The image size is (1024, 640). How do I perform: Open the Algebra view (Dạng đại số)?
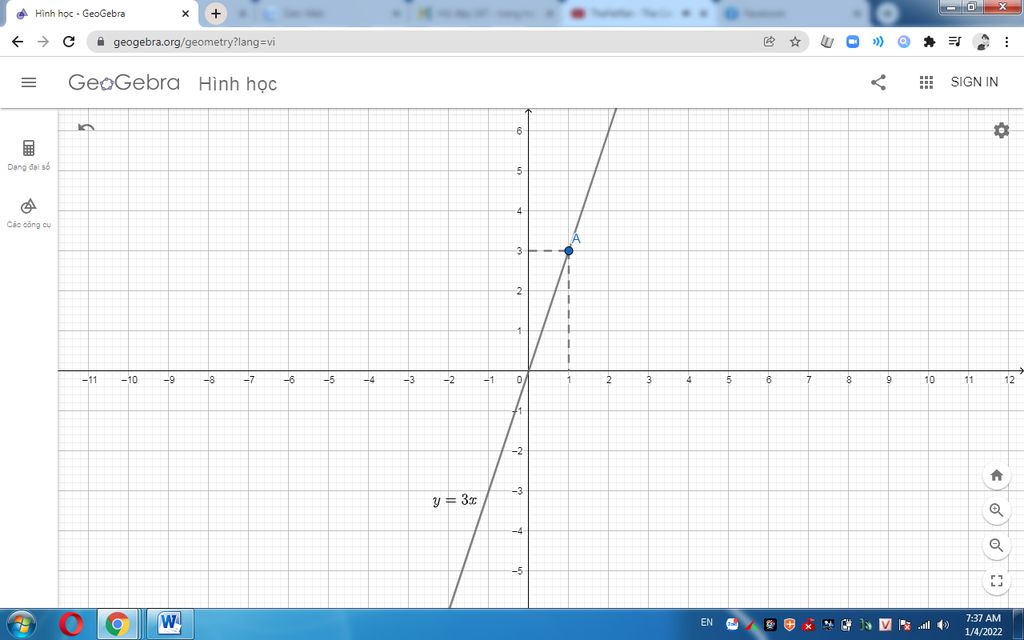(x=29, y=155)
